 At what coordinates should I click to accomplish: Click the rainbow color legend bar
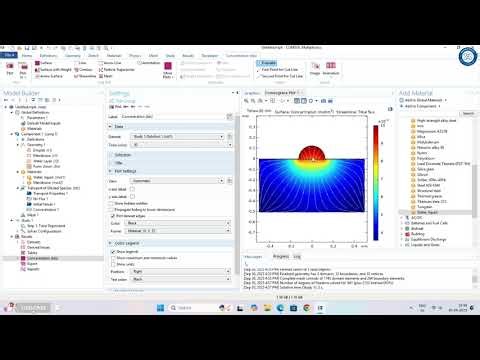point(376,182)
